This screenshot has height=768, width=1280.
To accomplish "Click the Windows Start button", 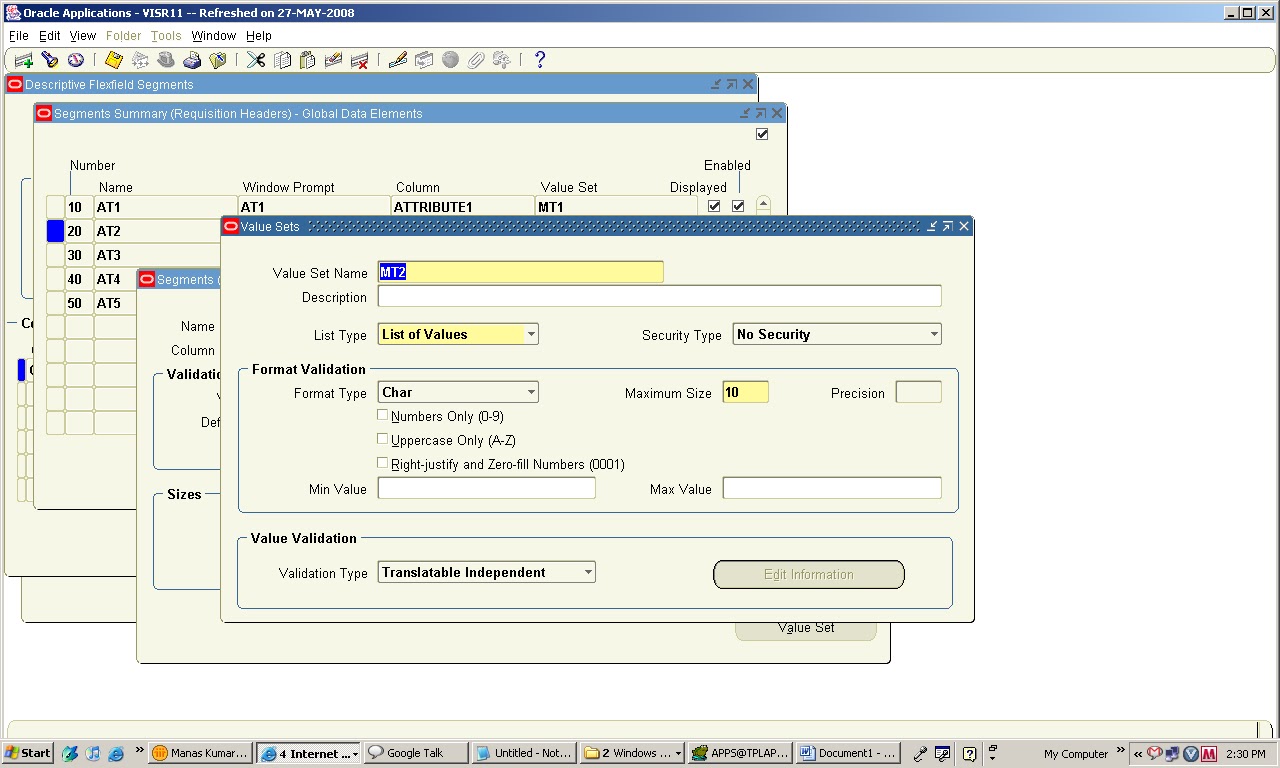I will (x=28, y=753).
